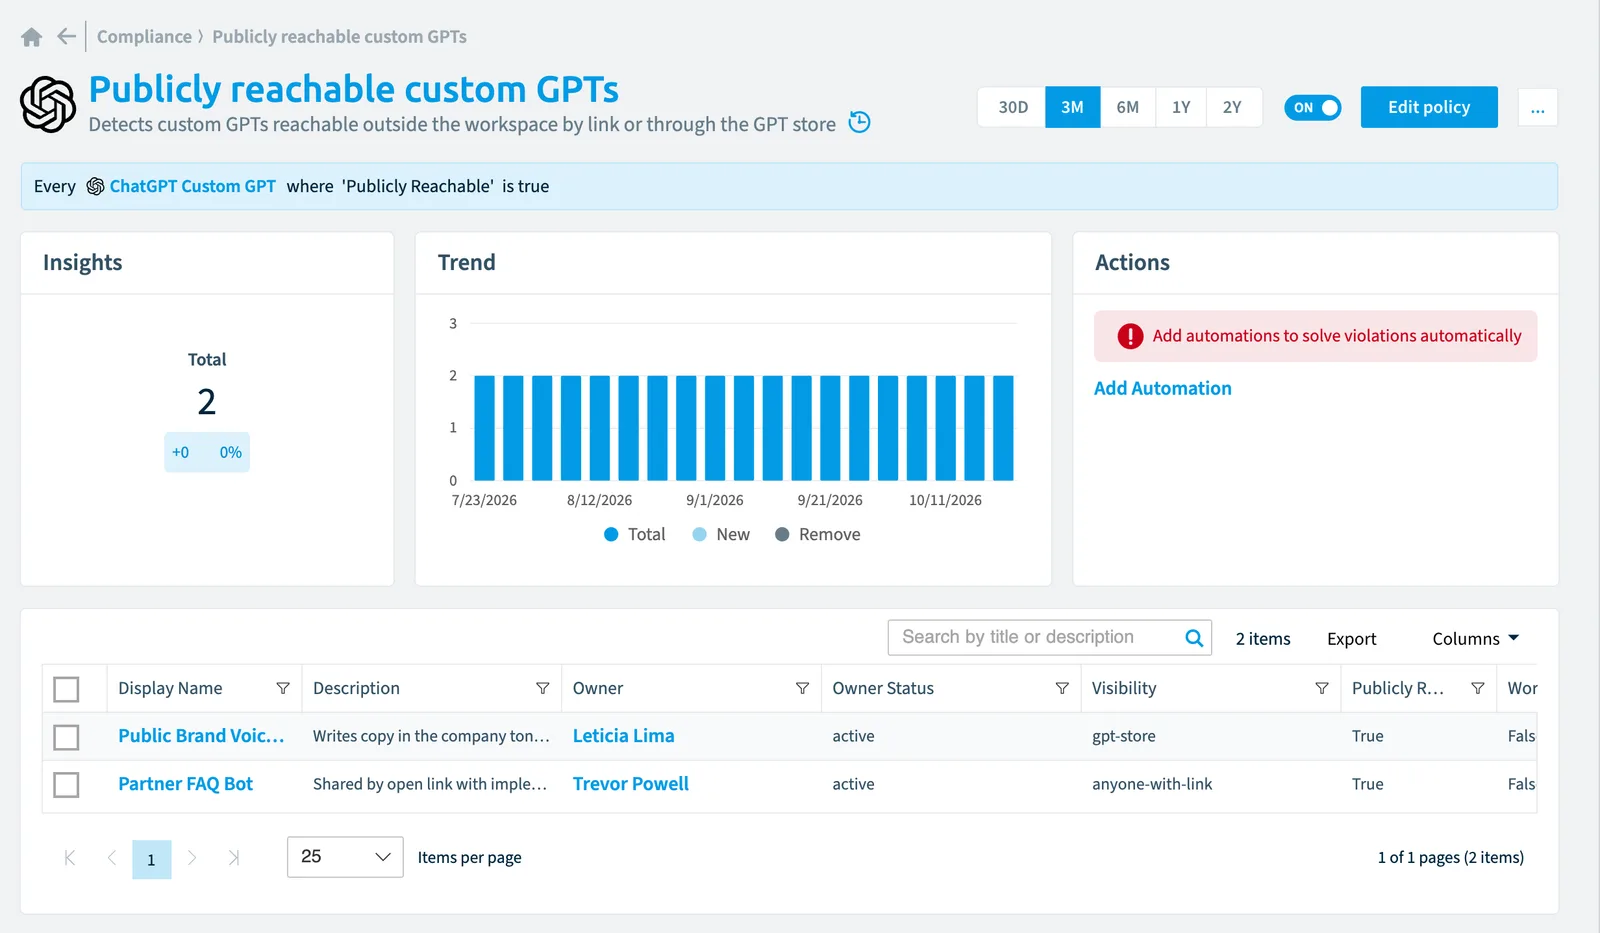This screenshot has width=1600, height=933.
Task: Open the Owner Status column filter
Action: (x=1062, y=688)
